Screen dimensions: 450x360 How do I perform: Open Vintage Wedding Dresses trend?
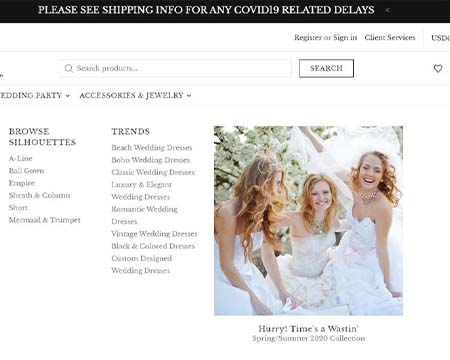click(x=154, y=234)
